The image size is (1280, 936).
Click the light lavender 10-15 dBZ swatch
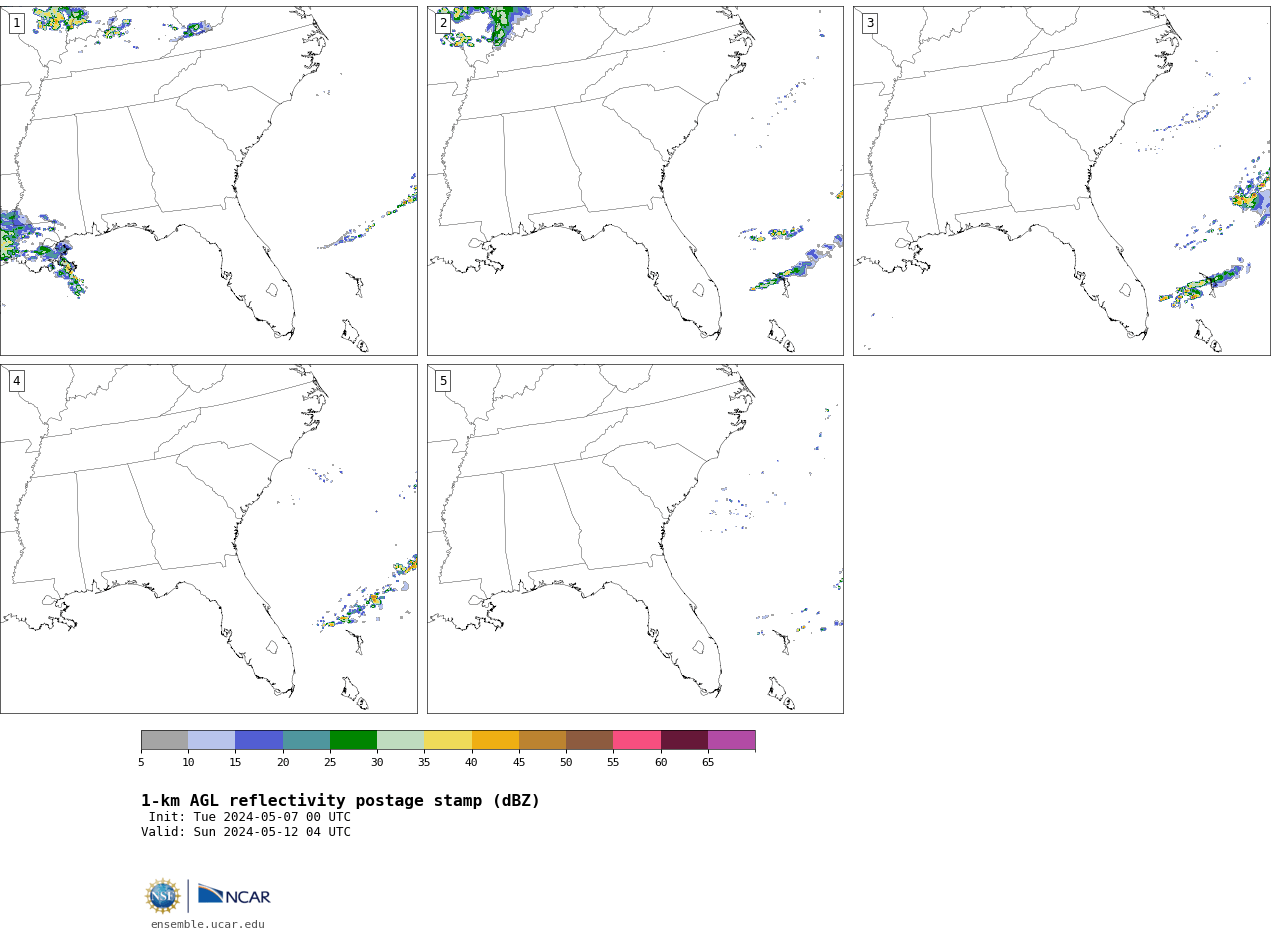point(211,740)
